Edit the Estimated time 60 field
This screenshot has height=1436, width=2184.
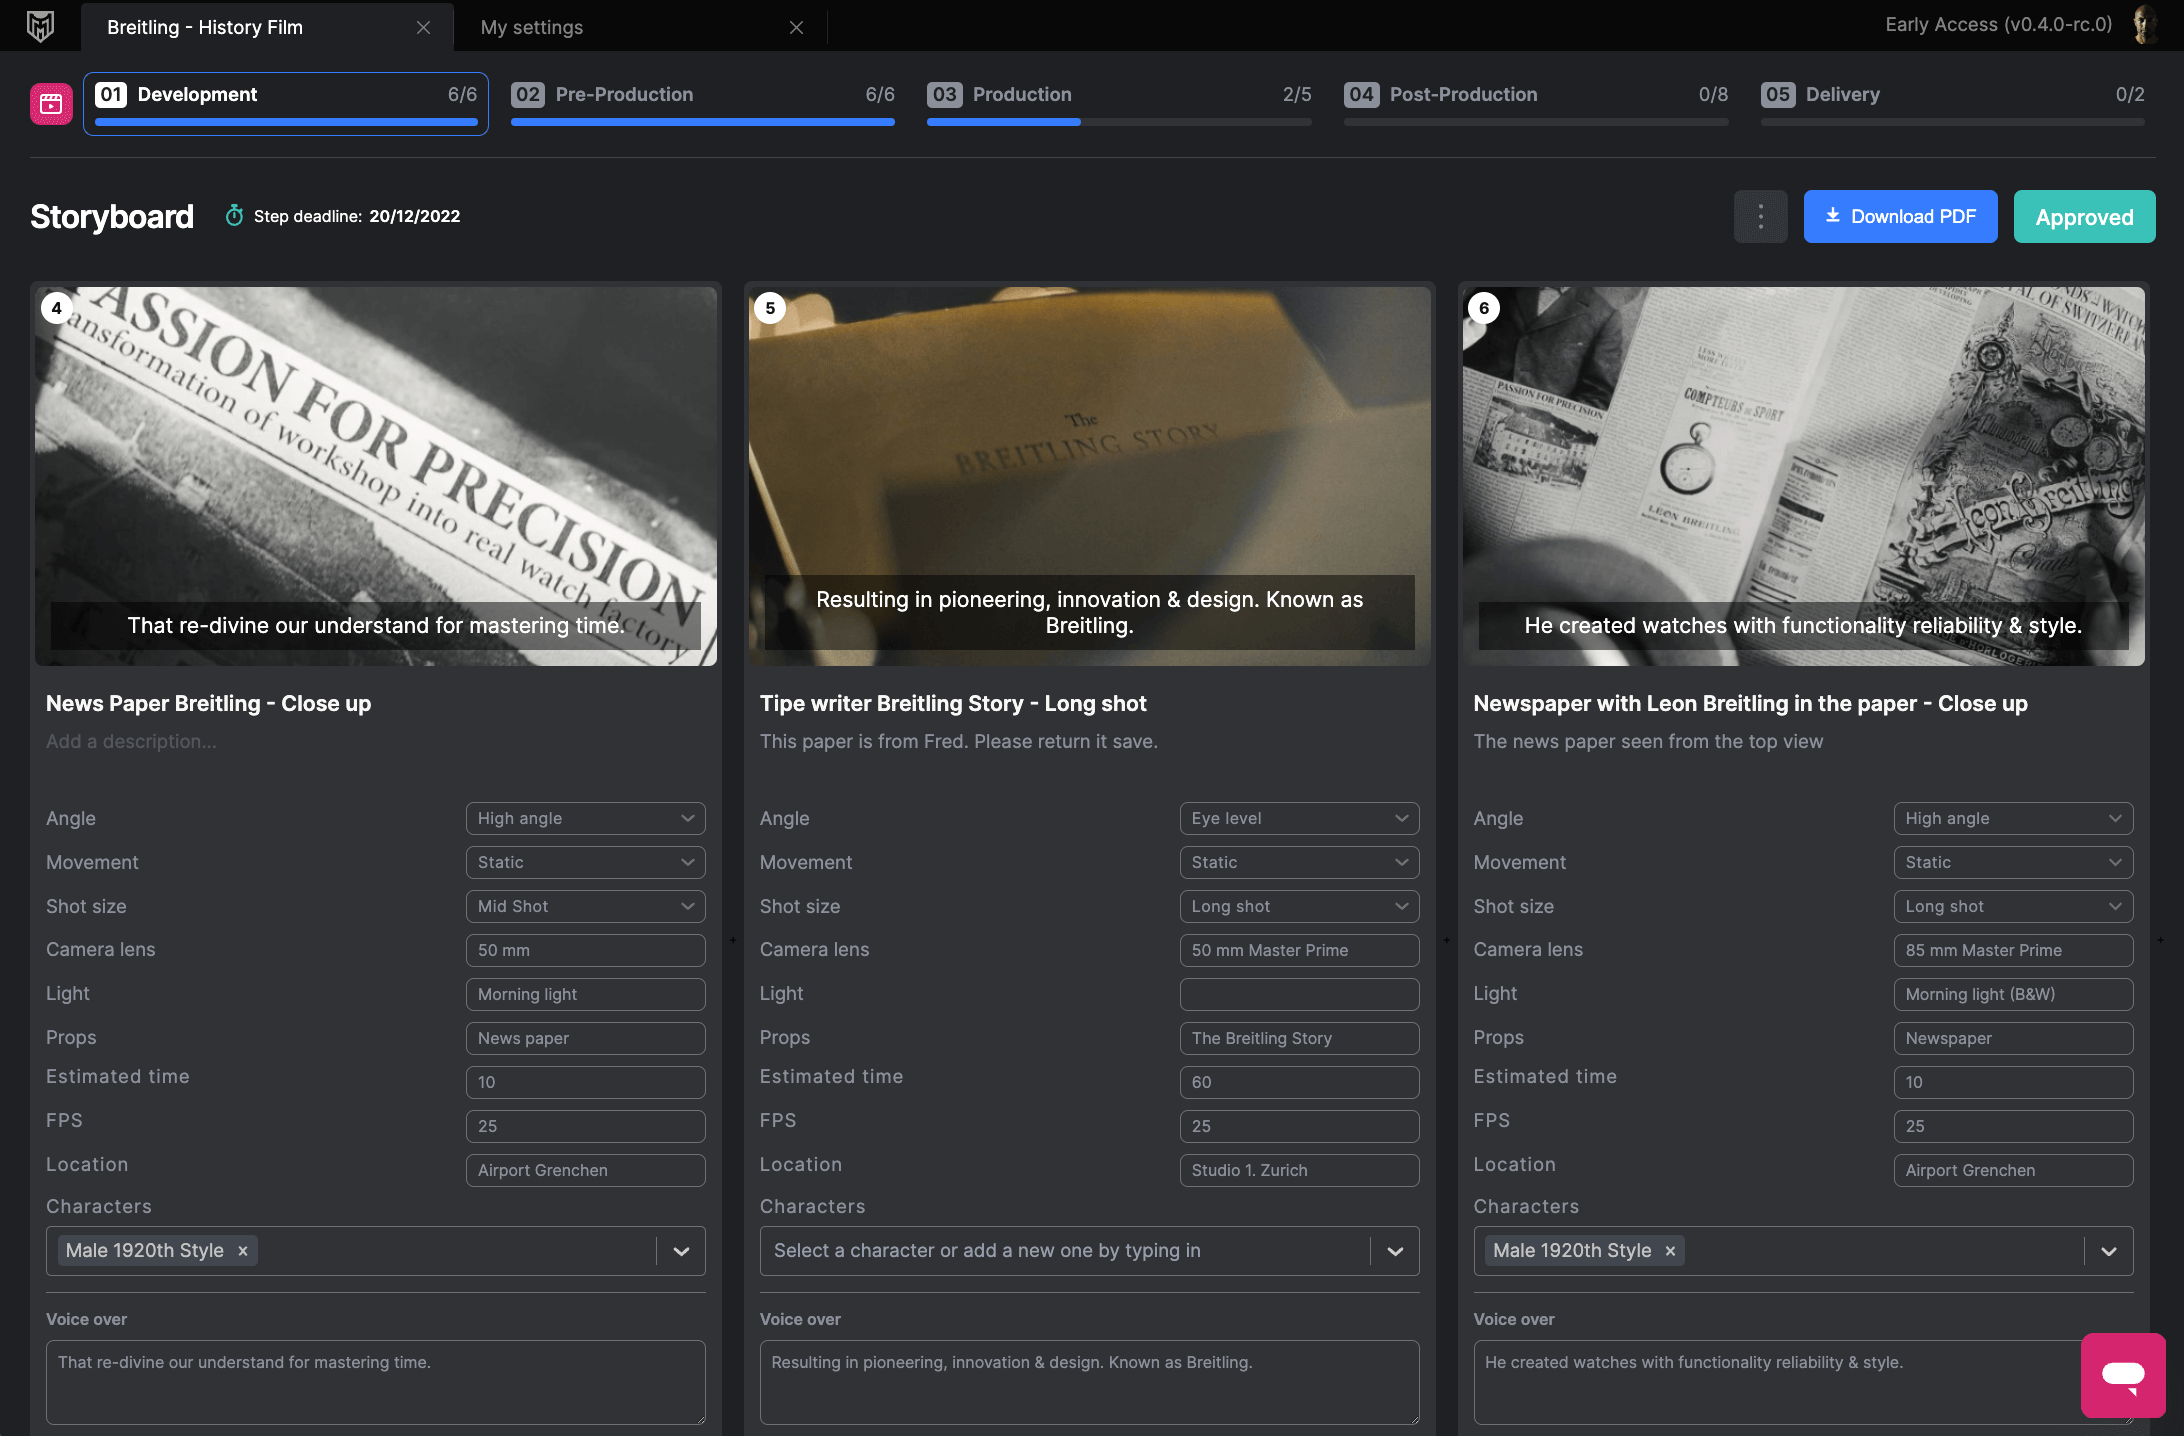(x=1299, y=1082)
